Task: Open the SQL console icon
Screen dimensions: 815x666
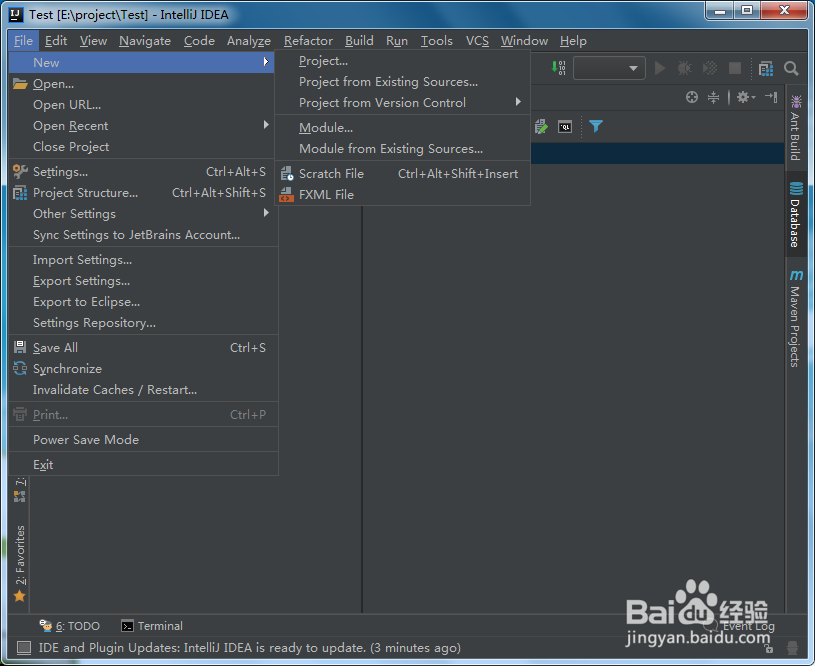Action: click(565, 126)
